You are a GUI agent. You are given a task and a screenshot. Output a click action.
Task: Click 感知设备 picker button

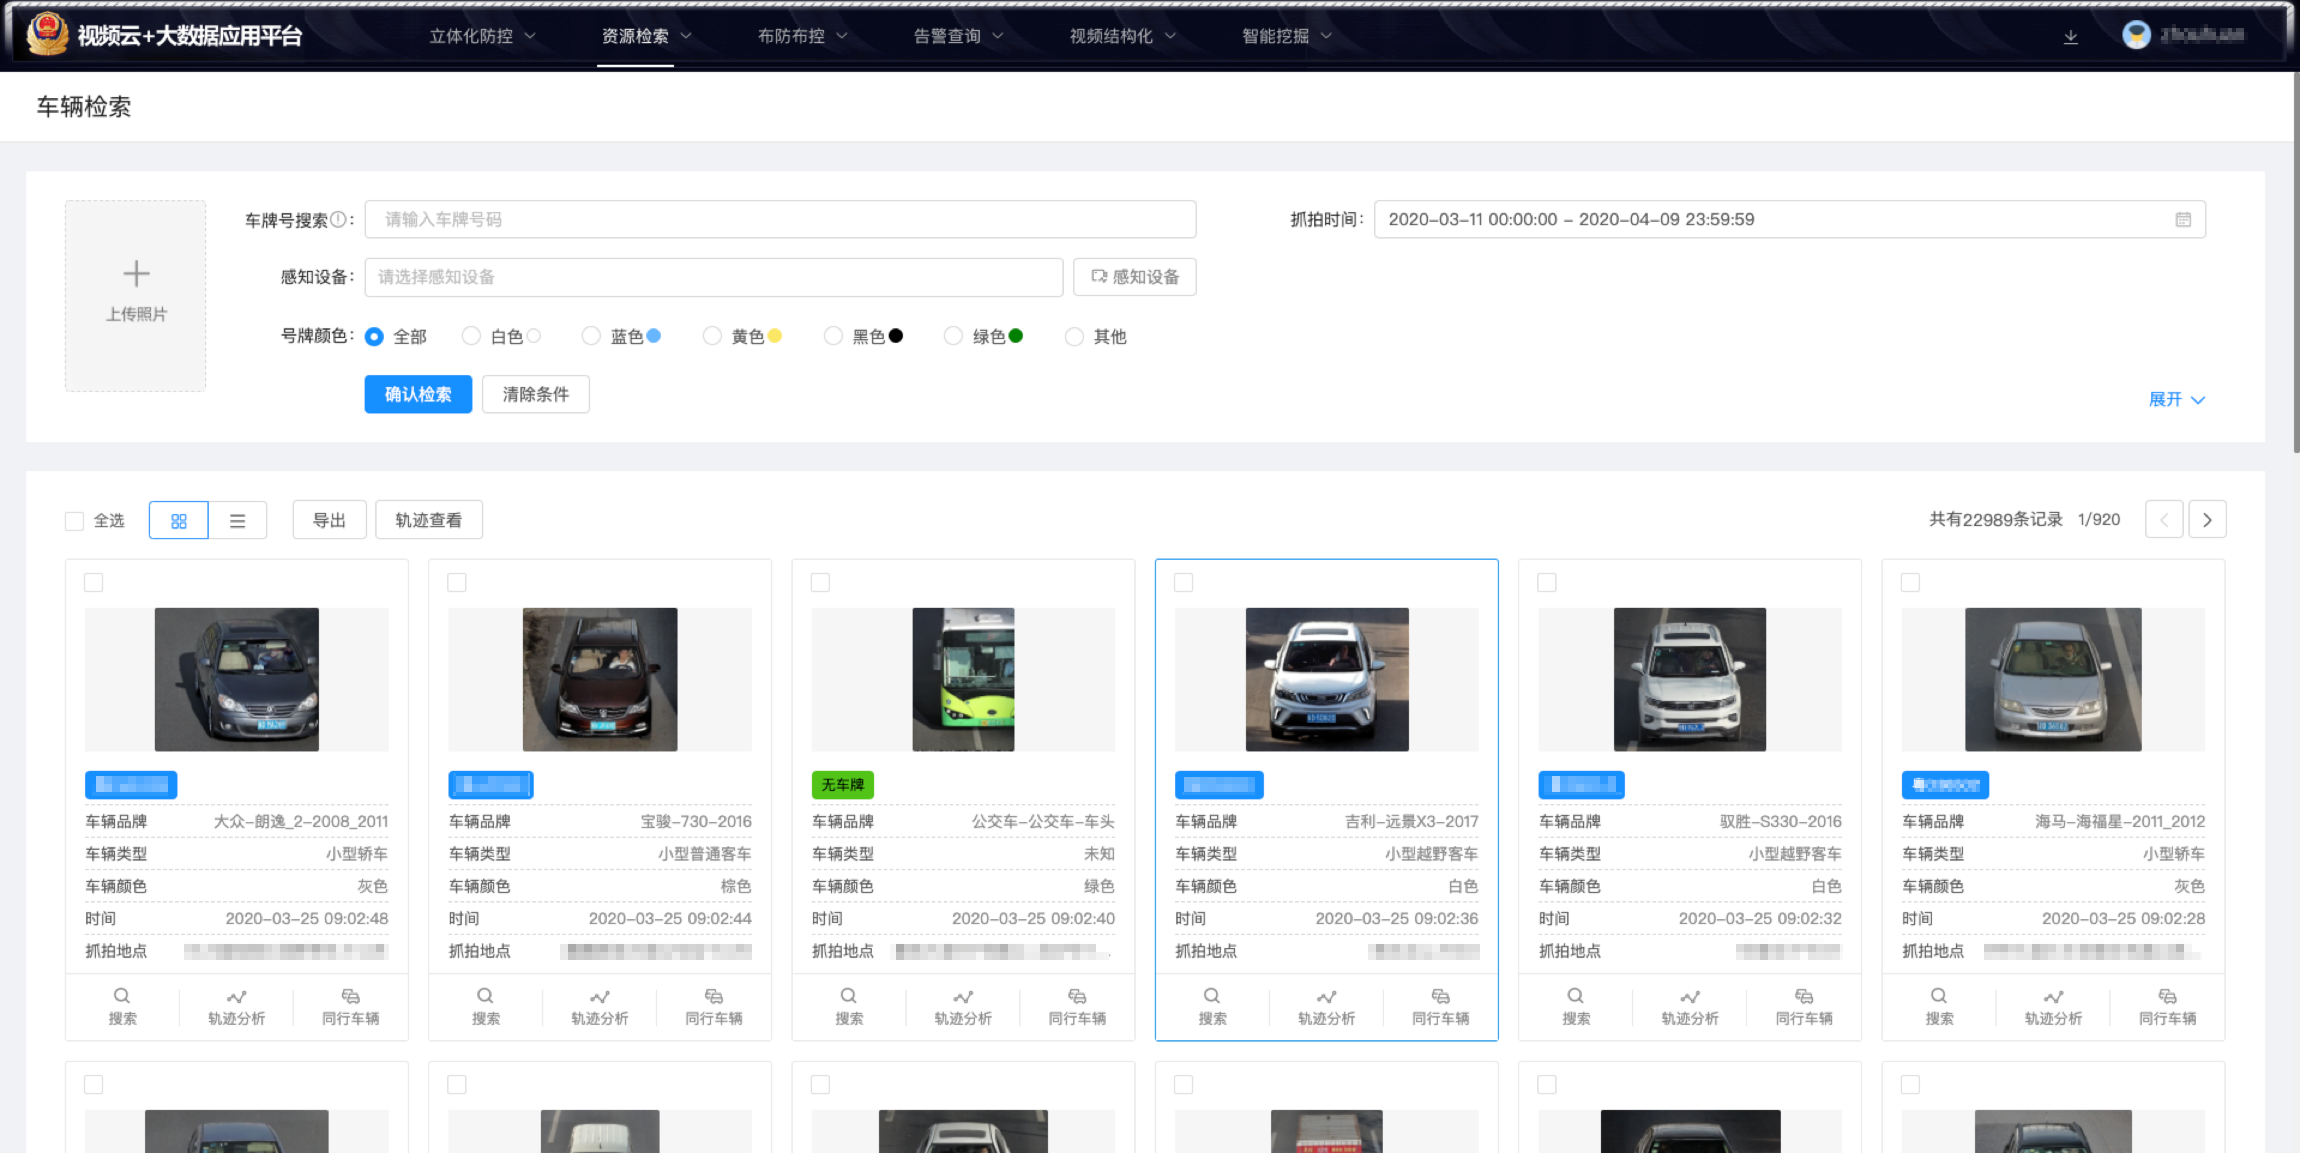[1135, 277]
